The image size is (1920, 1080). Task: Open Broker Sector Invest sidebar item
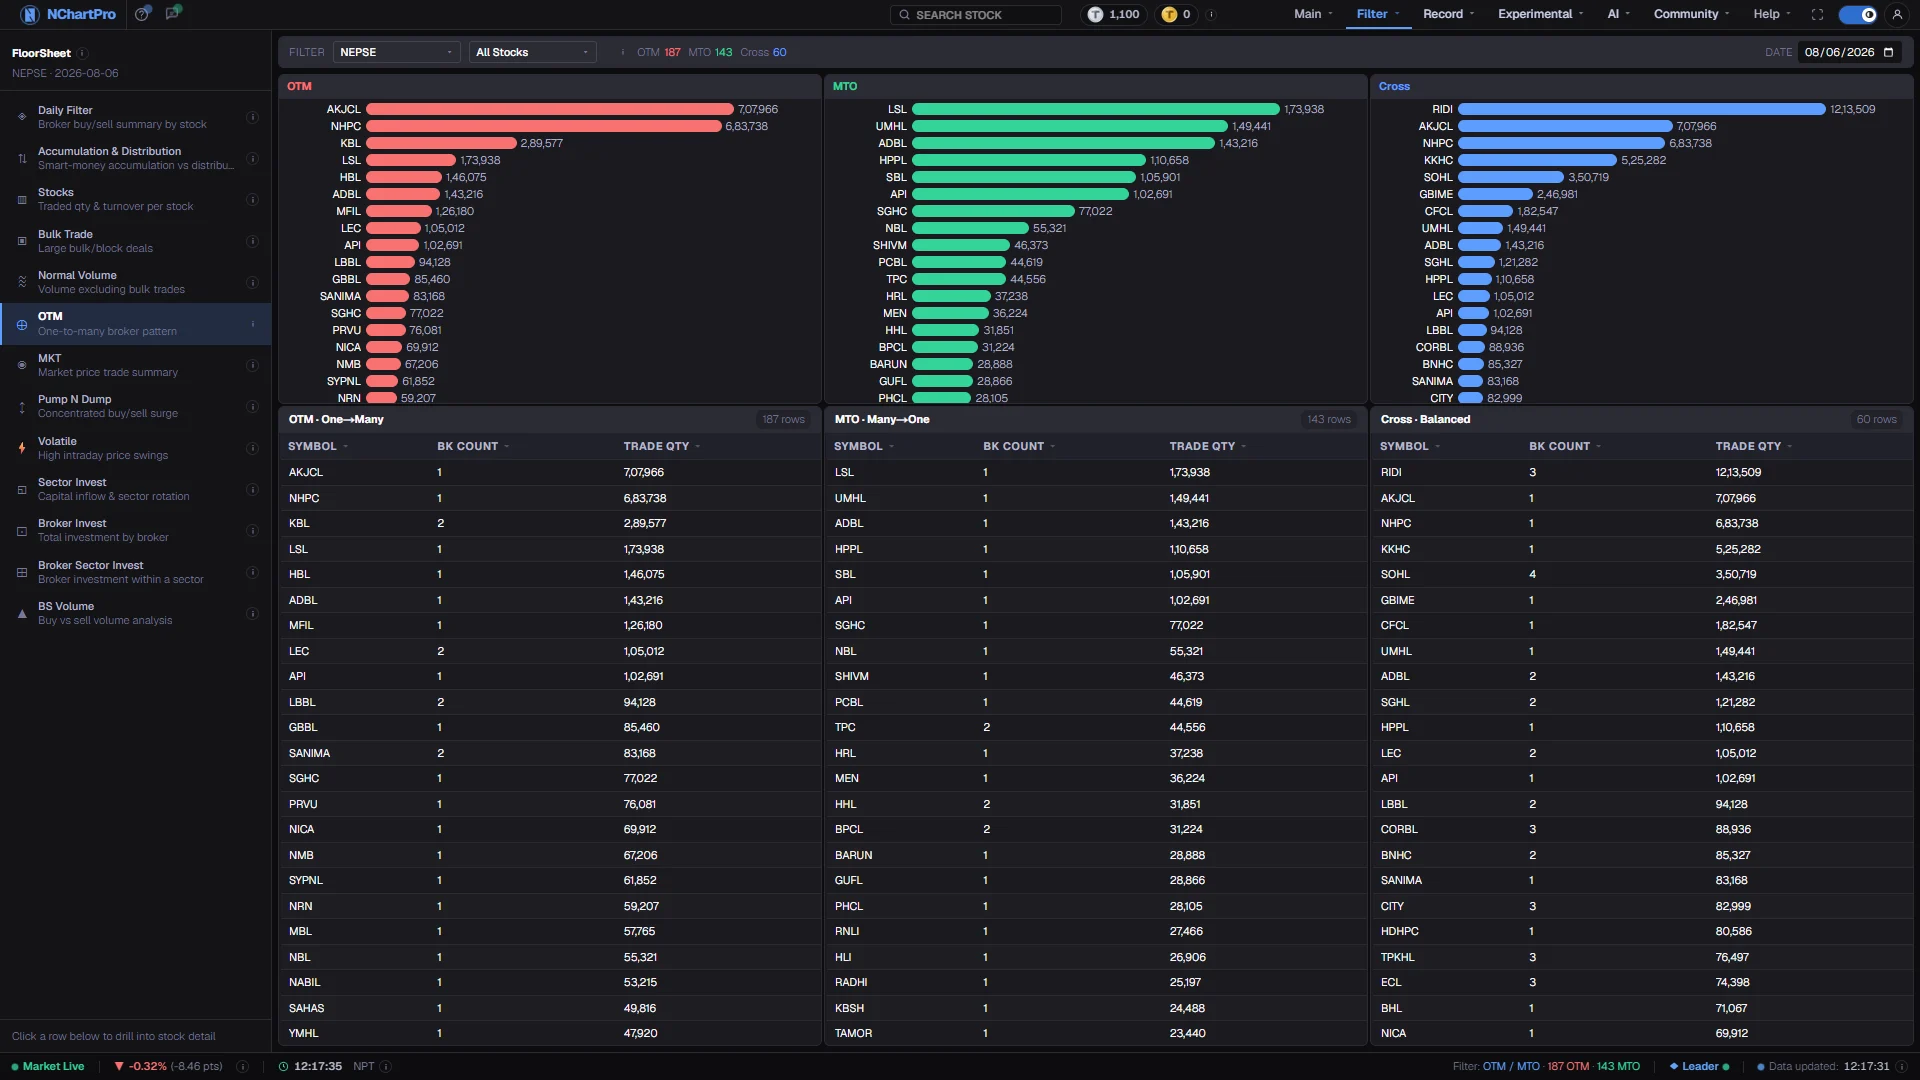point(135,572)
